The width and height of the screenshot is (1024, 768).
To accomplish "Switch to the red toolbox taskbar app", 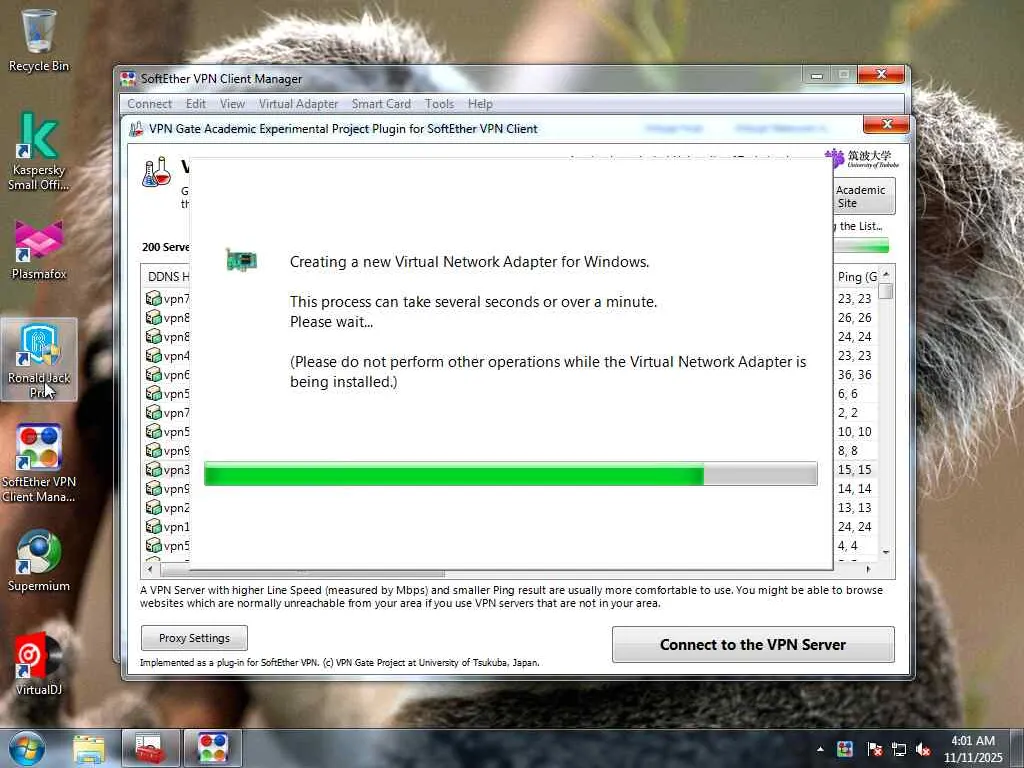I will click(x=151, y=749).
